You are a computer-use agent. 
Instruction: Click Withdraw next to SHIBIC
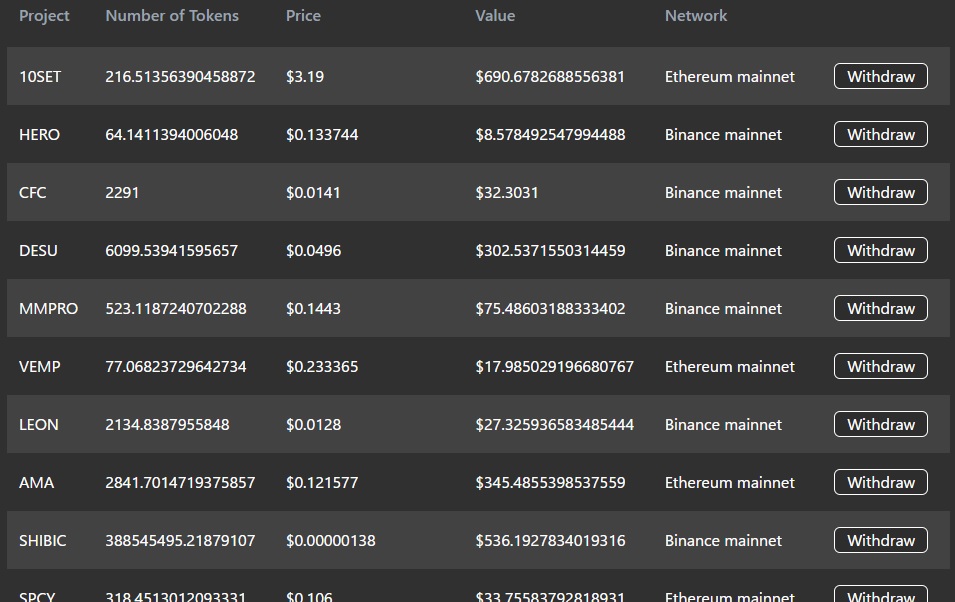pos(880,540)
